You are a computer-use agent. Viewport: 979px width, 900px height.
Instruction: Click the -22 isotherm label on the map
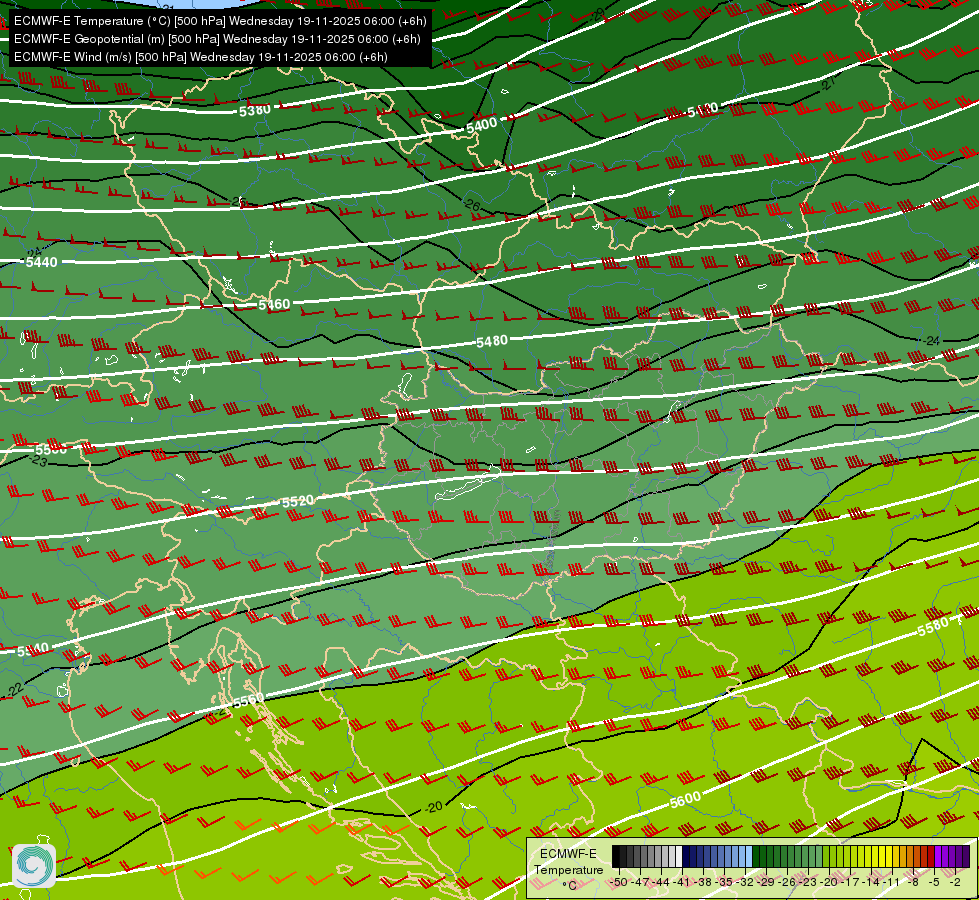14,690
